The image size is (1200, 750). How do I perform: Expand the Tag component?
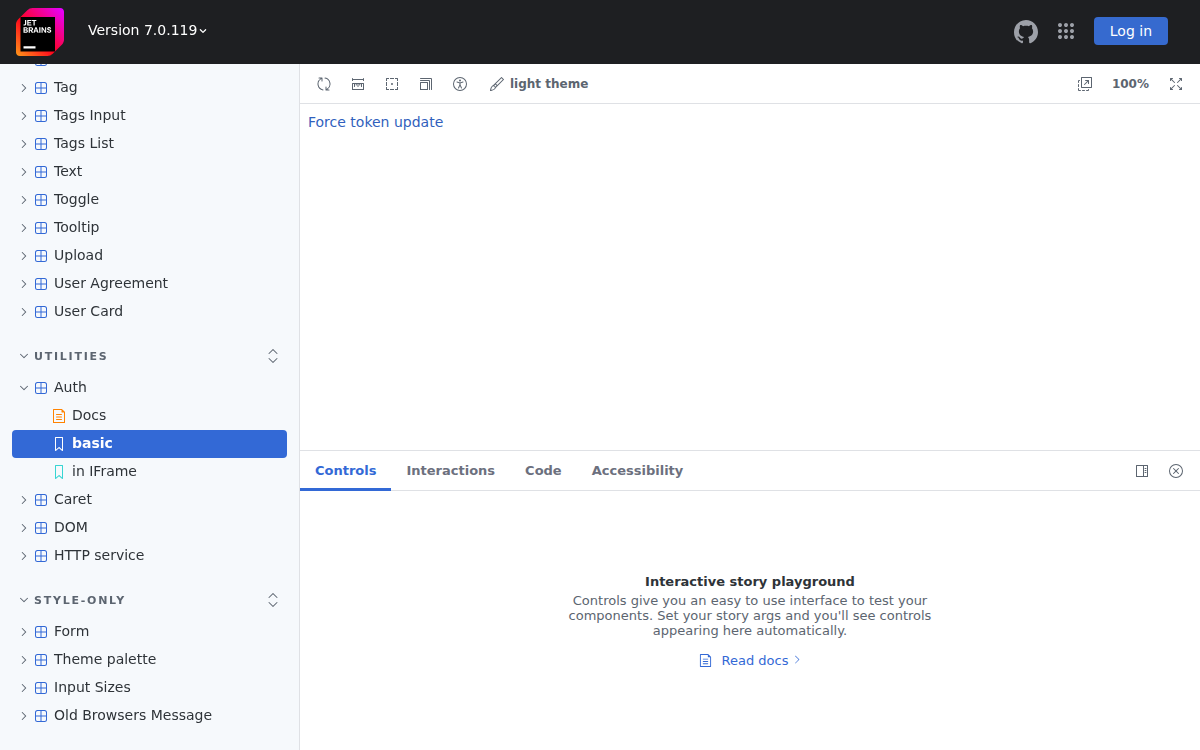150,87
